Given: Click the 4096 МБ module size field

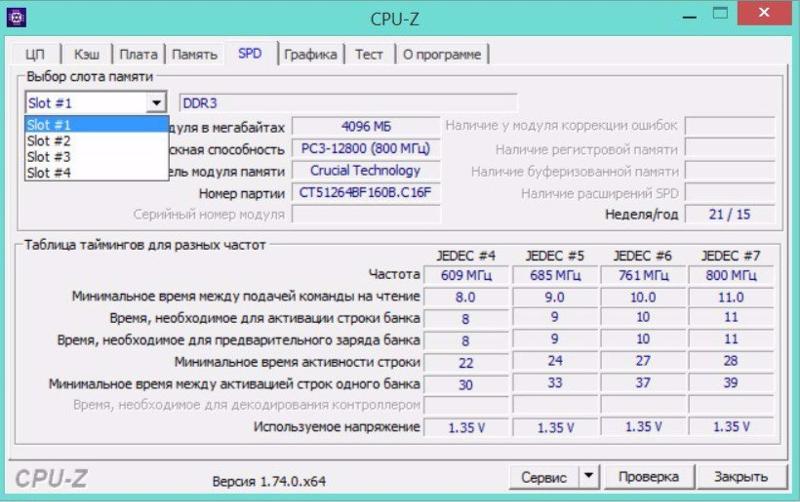Looking at the screenshot, I should tap(366, 127).
